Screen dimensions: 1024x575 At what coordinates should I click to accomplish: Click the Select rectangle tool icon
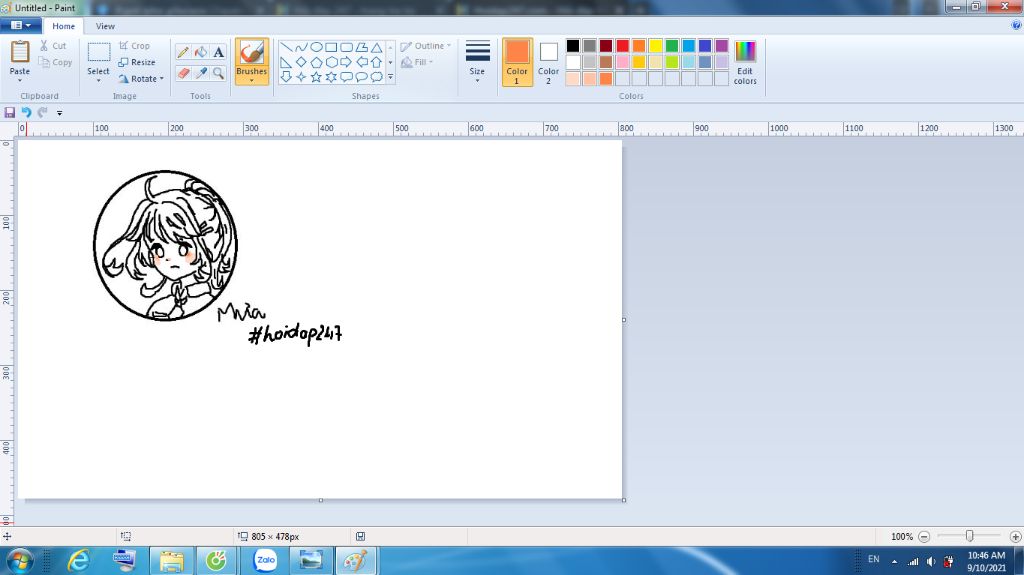[x=99, y=52]
